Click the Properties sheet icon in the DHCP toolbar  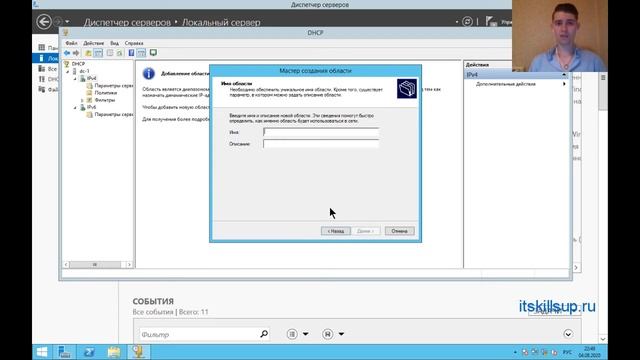110,53
